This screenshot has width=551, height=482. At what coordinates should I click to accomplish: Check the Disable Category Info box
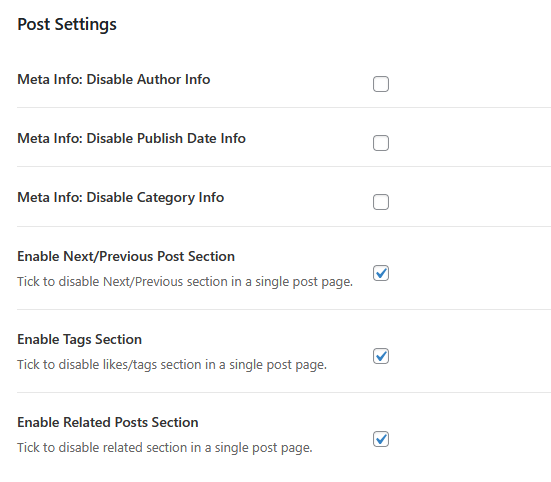pos(381,202)
